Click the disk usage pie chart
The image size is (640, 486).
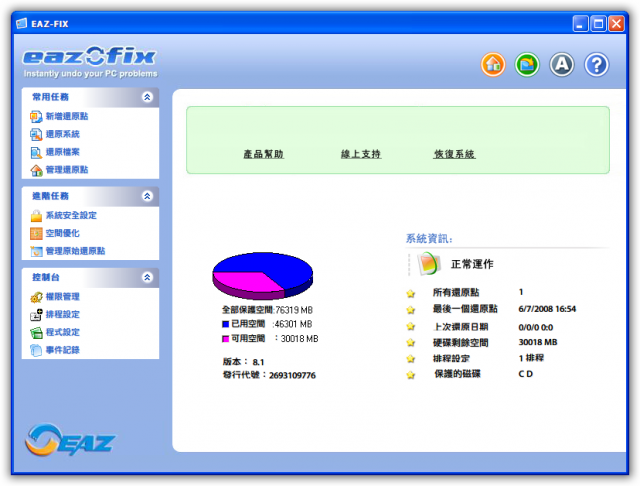262,276
